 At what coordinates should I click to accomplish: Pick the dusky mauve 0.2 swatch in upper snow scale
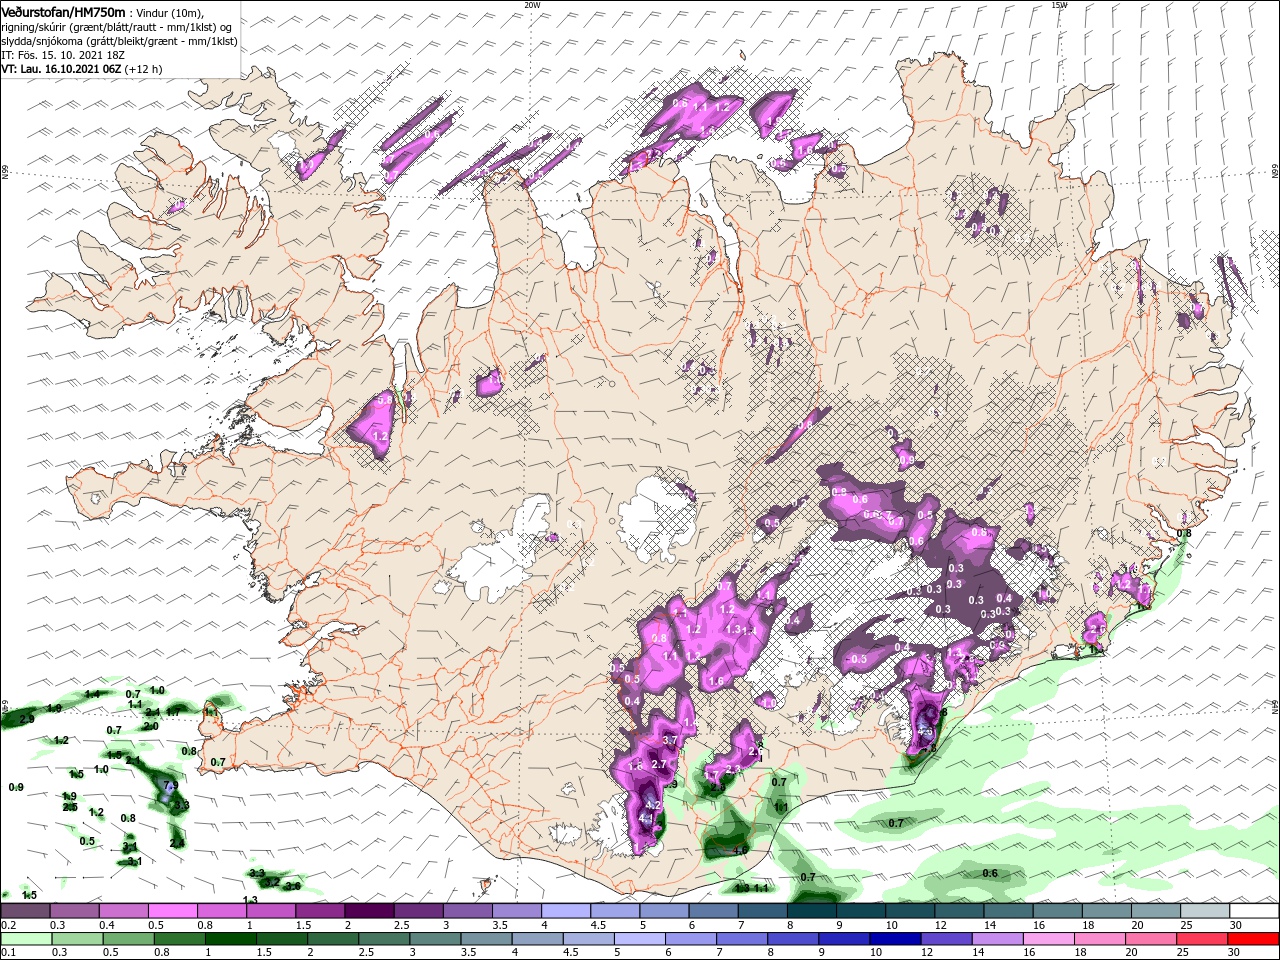coord(25,911)
